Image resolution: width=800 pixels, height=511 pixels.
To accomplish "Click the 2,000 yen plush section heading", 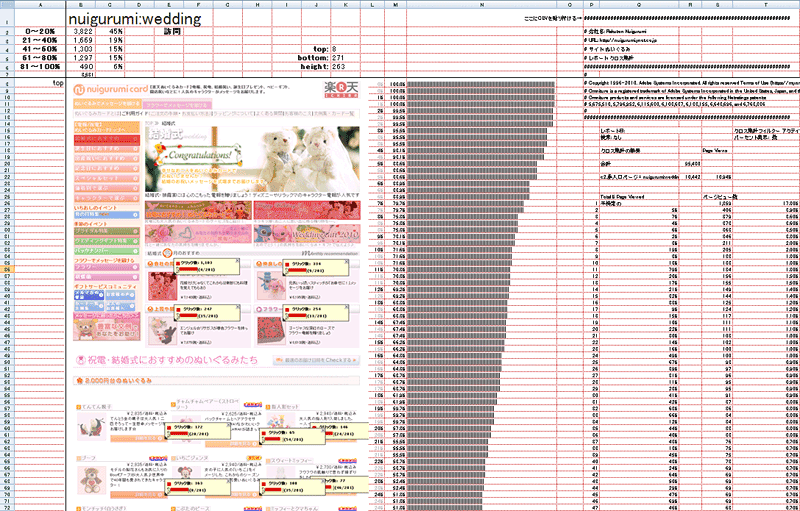I will 115,381.
